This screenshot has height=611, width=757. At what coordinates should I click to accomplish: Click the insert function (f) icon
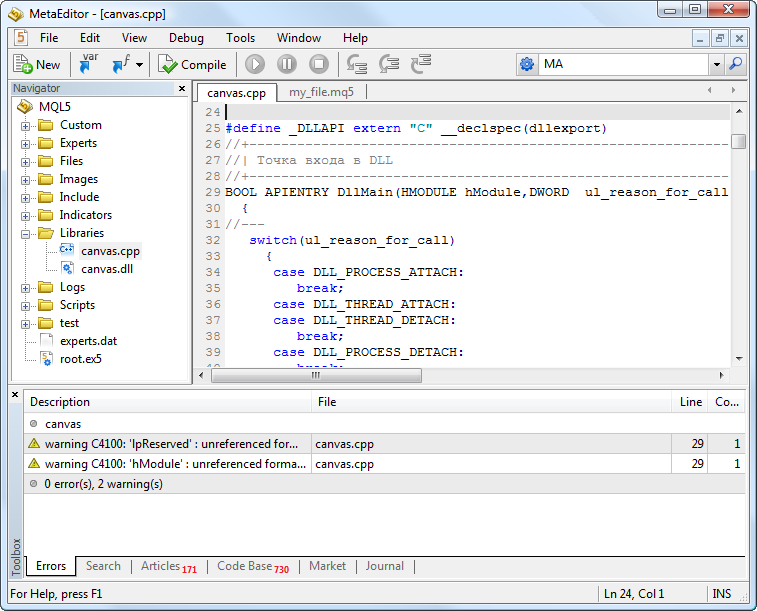tap(120, 64)
